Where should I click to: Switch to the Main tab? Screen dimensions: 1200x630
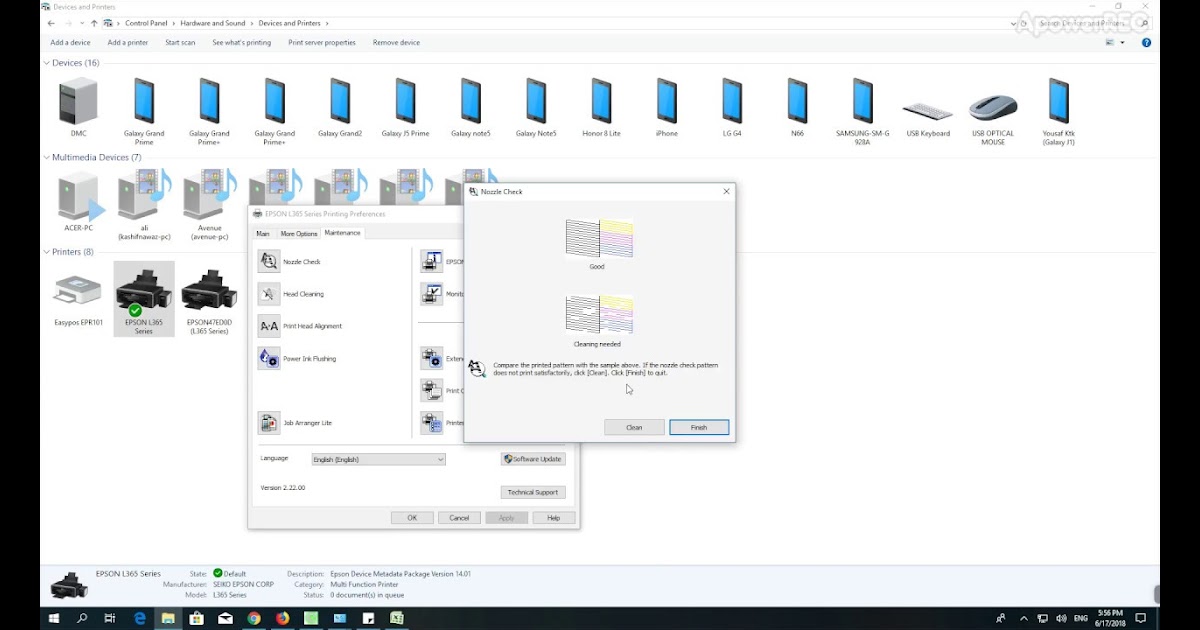click(x=263, y=233)
